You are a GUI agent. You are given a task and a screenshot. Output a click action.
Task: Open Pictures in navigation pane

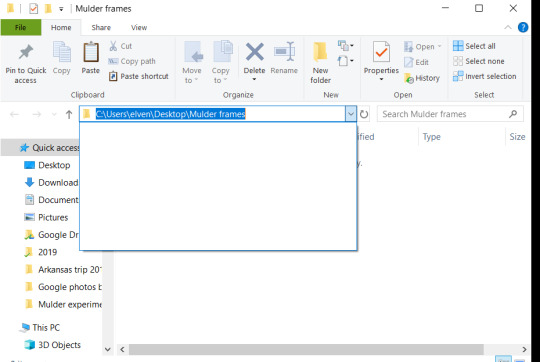pyautogui.click(x=46, y=217)
